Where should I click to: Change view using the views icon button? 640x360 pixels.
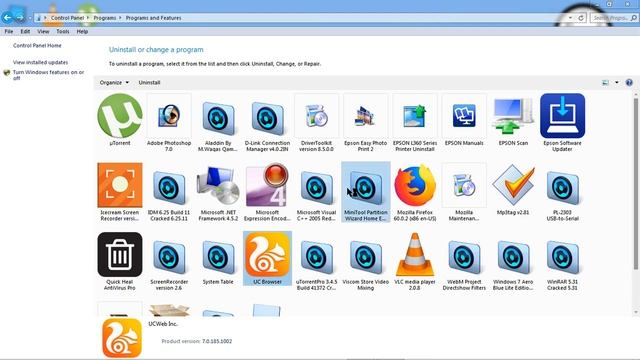(606, 82)
